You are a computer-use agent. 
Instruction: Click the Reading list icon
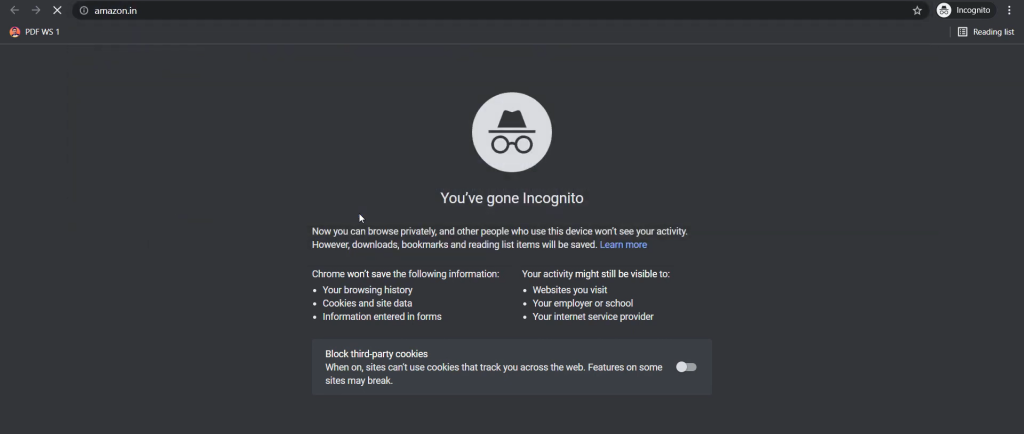[962, 32]
